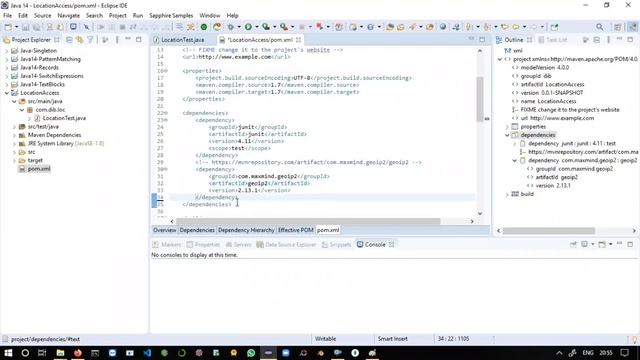Expand the properties node in Outline

point(507,127)
